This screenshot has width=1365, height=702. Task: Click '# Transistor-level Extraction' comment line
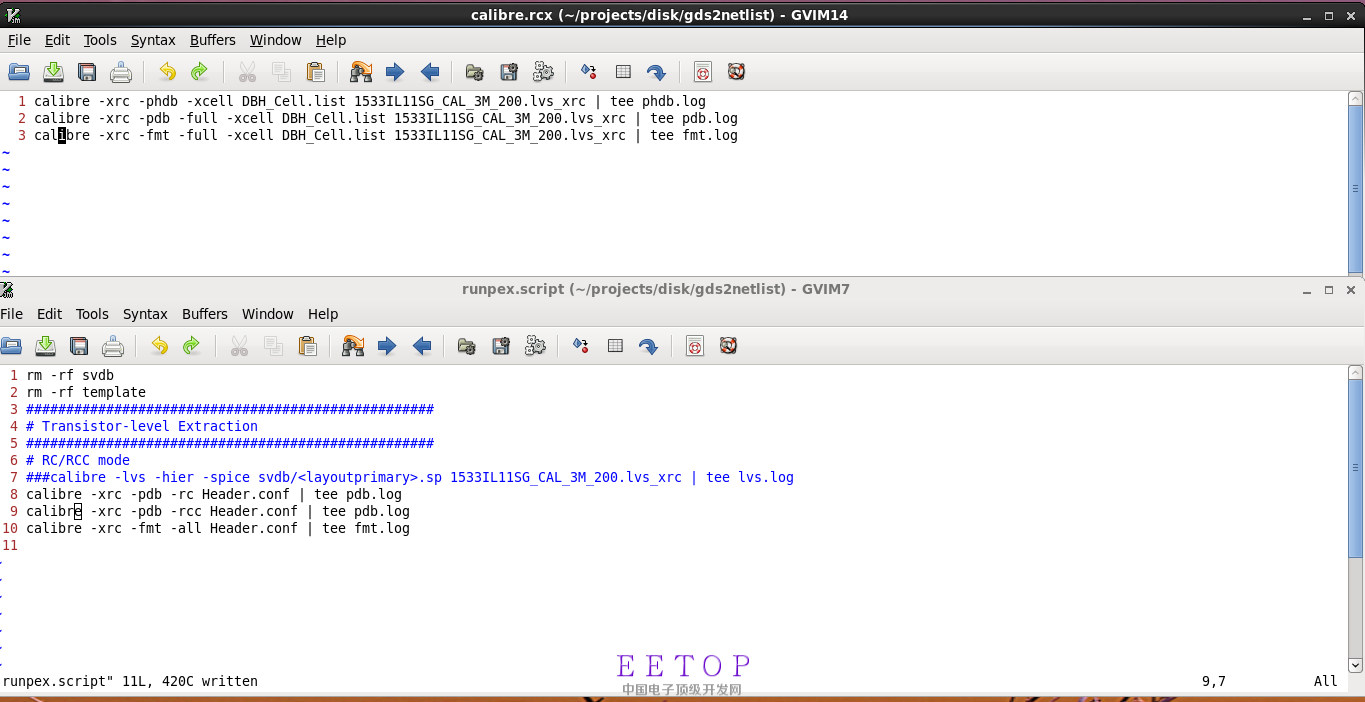click(x=142, y=426)
